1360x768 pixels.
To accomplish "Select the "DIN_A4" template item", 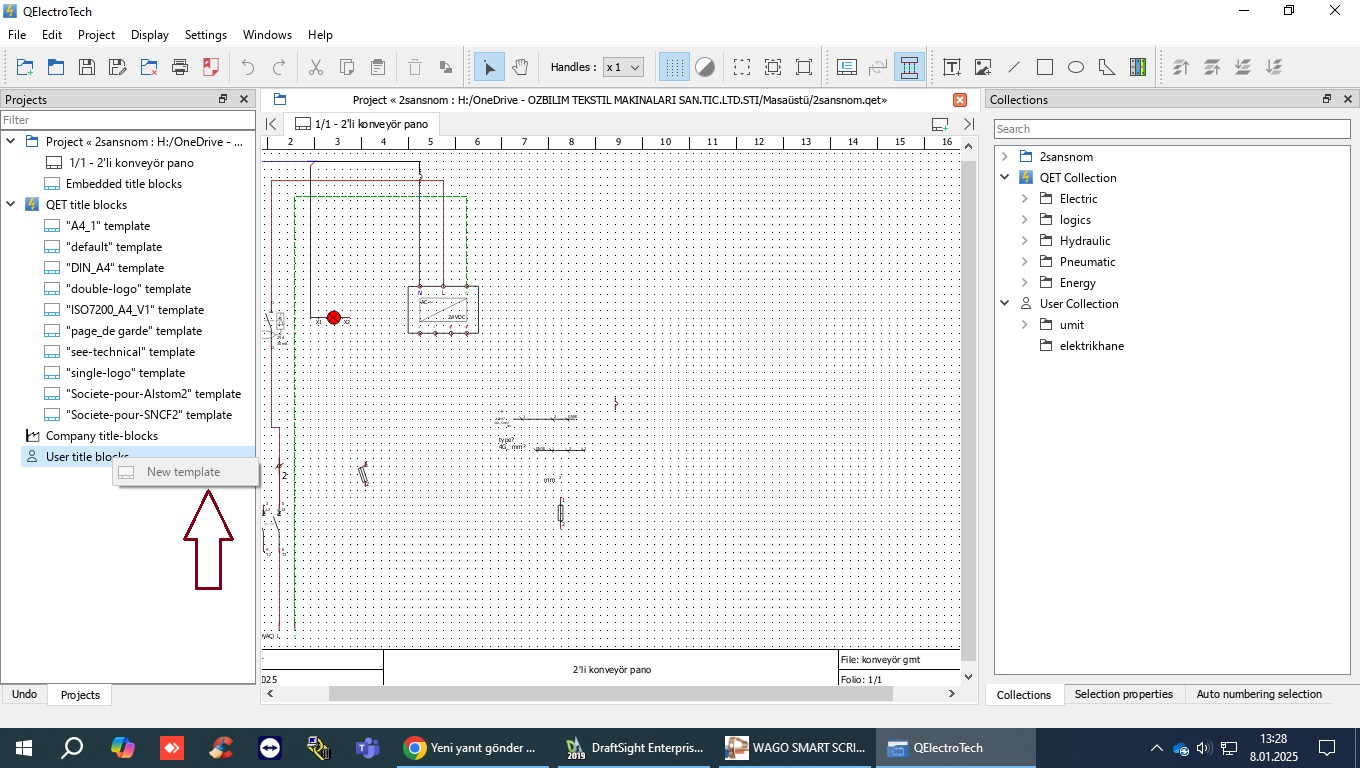I will pos(114,268).
